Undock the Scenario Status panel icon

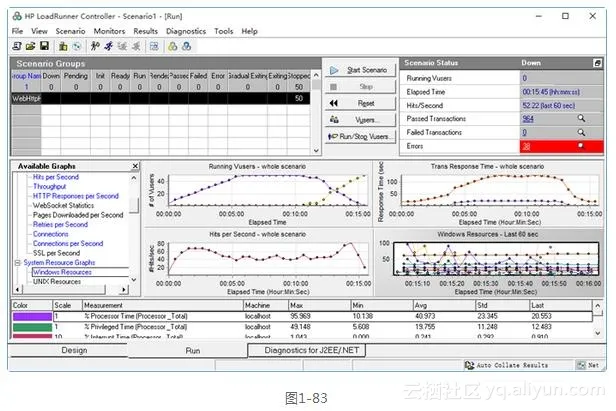click(597, 63)
